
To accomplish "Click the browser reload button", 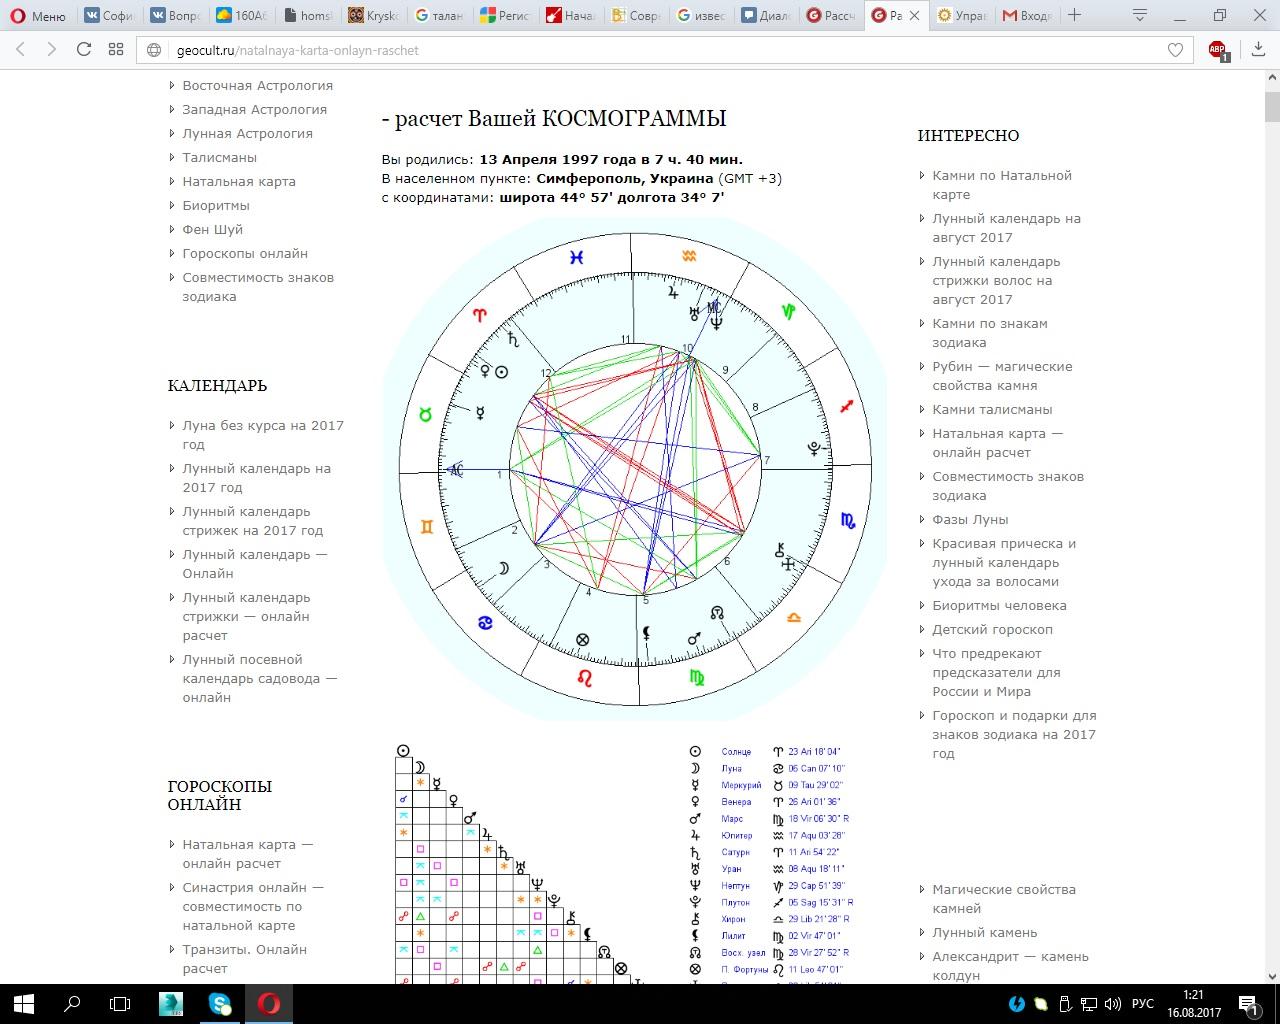I will point(84,50).
